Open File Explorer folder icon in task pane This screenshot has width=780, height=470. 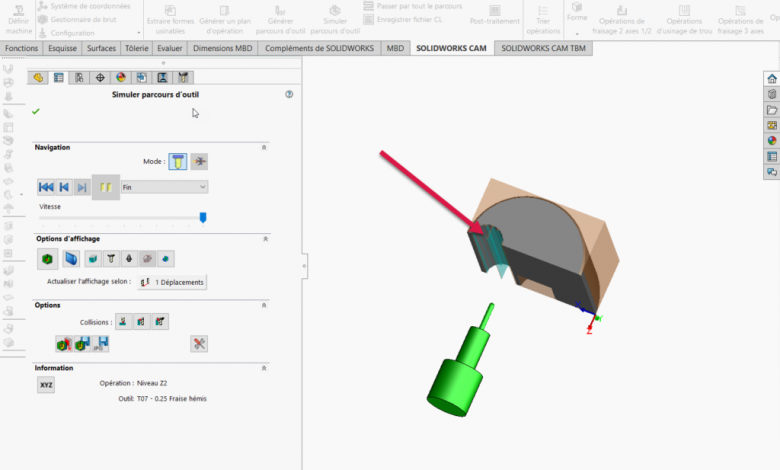772,110
